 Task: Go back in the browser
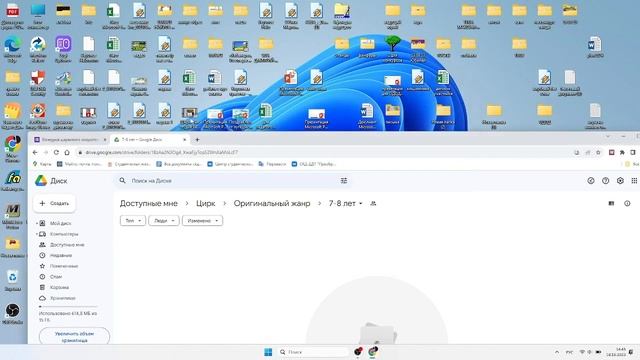tap(35, 152)
